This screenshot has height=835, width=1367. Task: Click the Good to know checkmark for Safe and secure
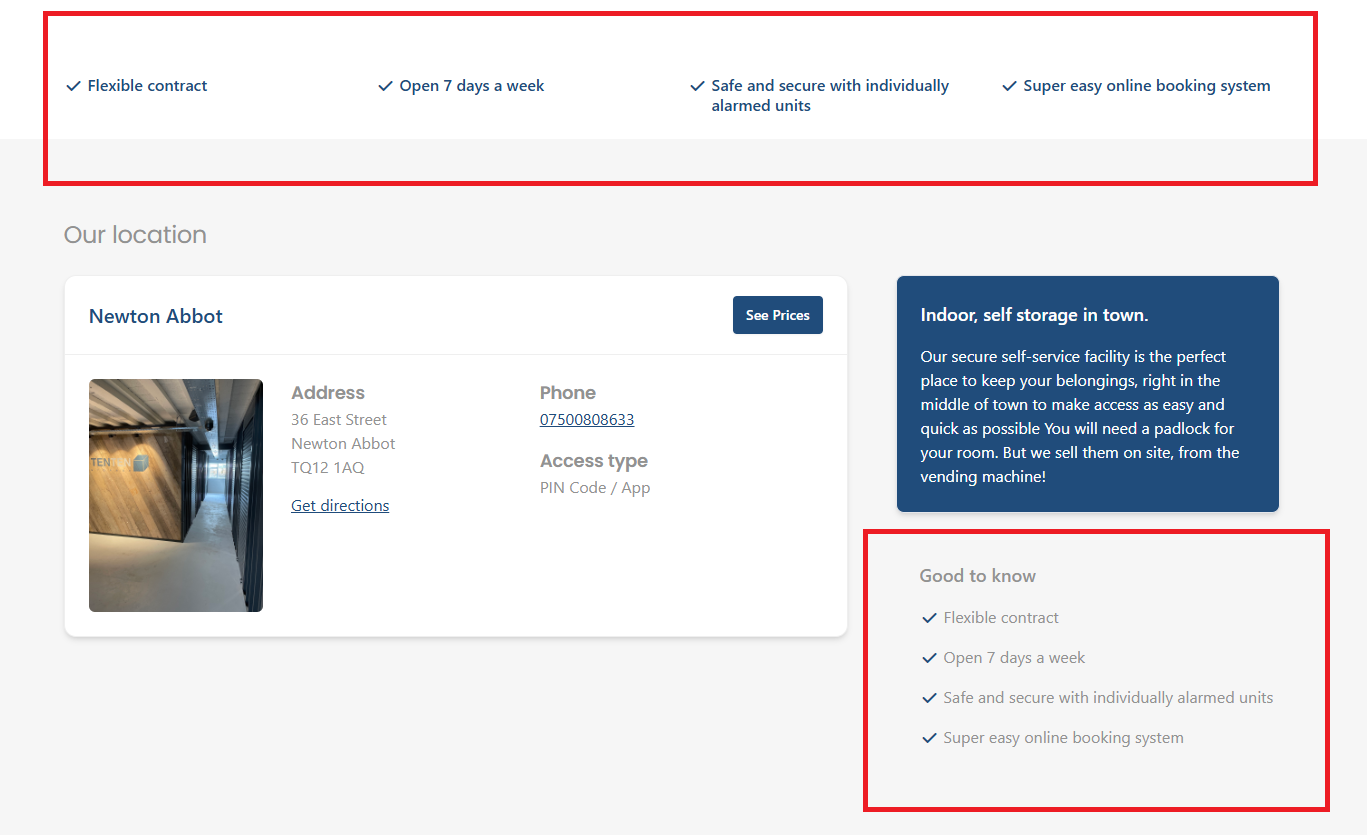pos(929,699)
